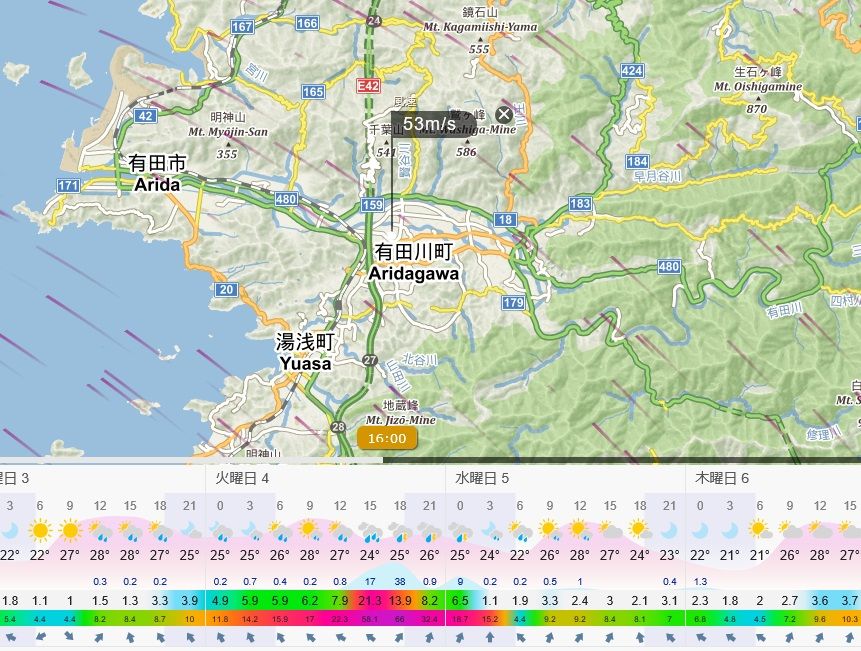Click the rain amount value 17
The height and width of the screenshot is (651, 861).
tap(370, 581)
